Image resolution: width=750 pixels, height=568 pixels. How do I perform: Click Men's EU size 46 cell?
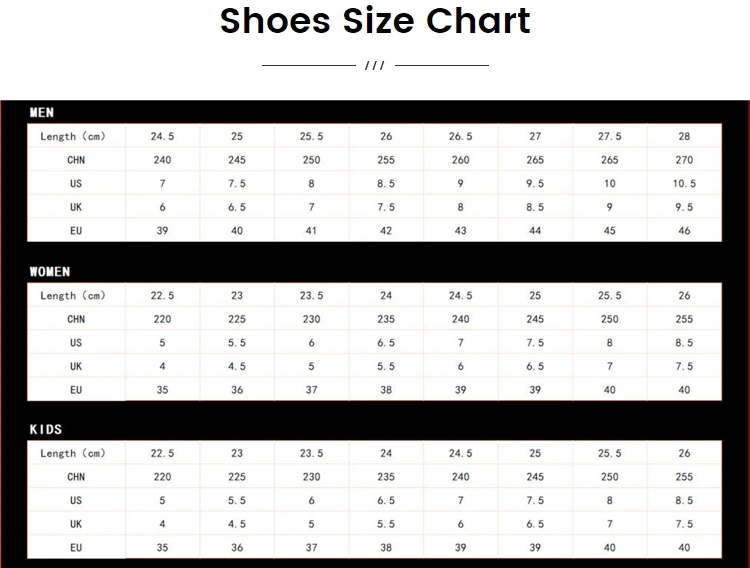click(684, 231)
